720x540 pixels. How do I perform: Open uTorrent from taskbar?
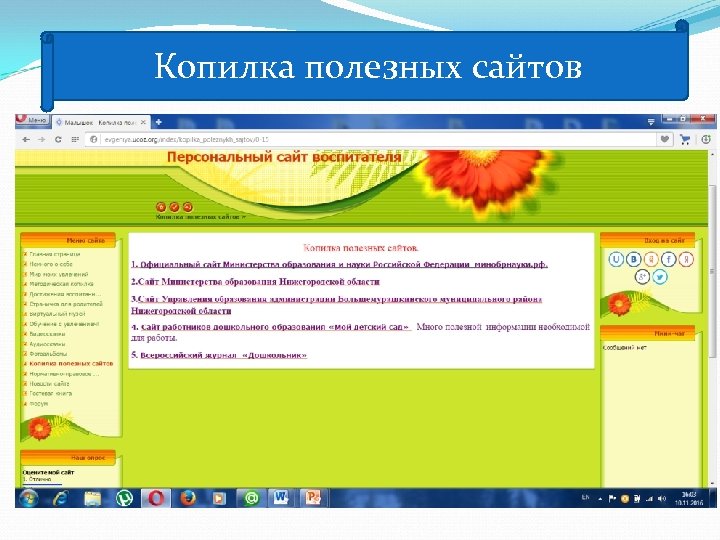[124, 498]
